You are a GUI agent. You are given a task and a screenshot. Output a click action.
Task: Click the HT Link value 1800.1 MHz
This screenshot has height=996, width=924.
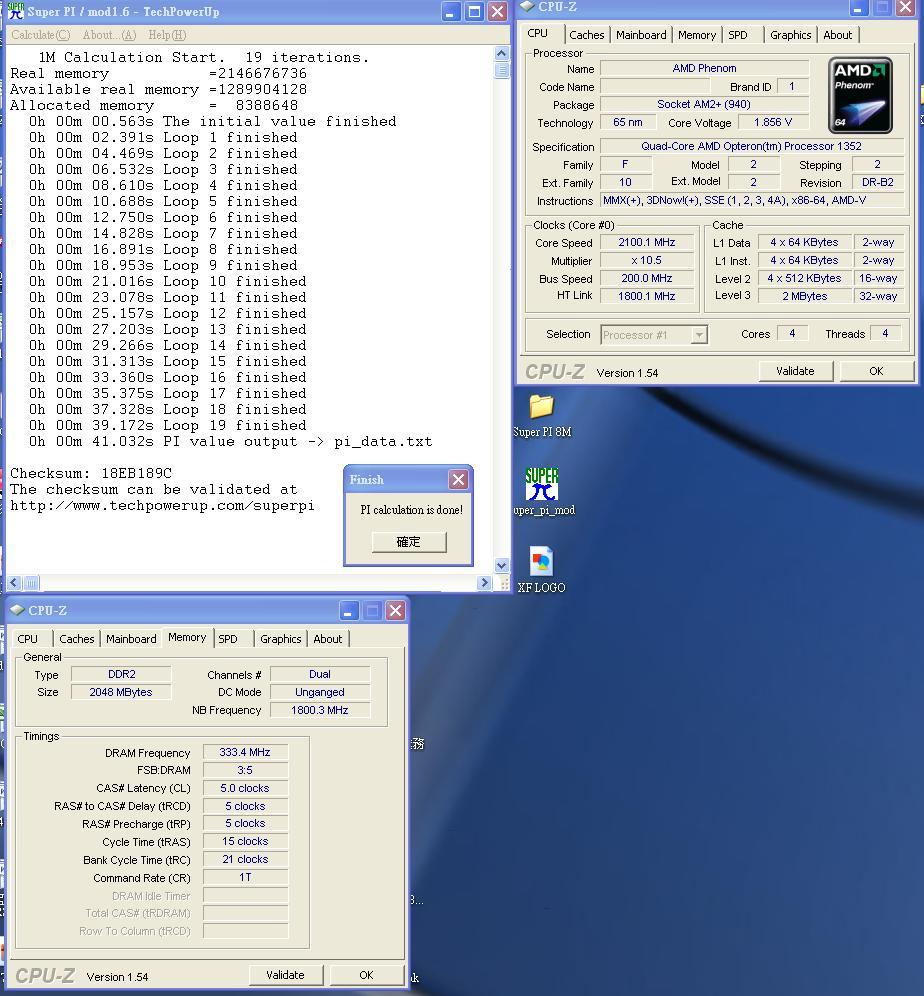point(646,296)
